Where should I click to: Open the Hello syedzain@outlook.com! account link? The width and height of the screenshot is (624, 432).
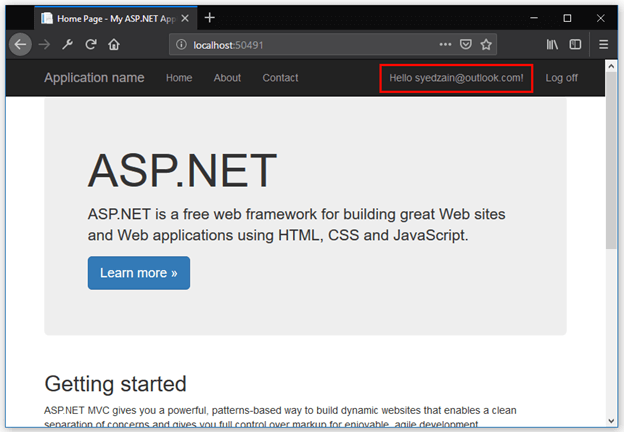[456, 78]
